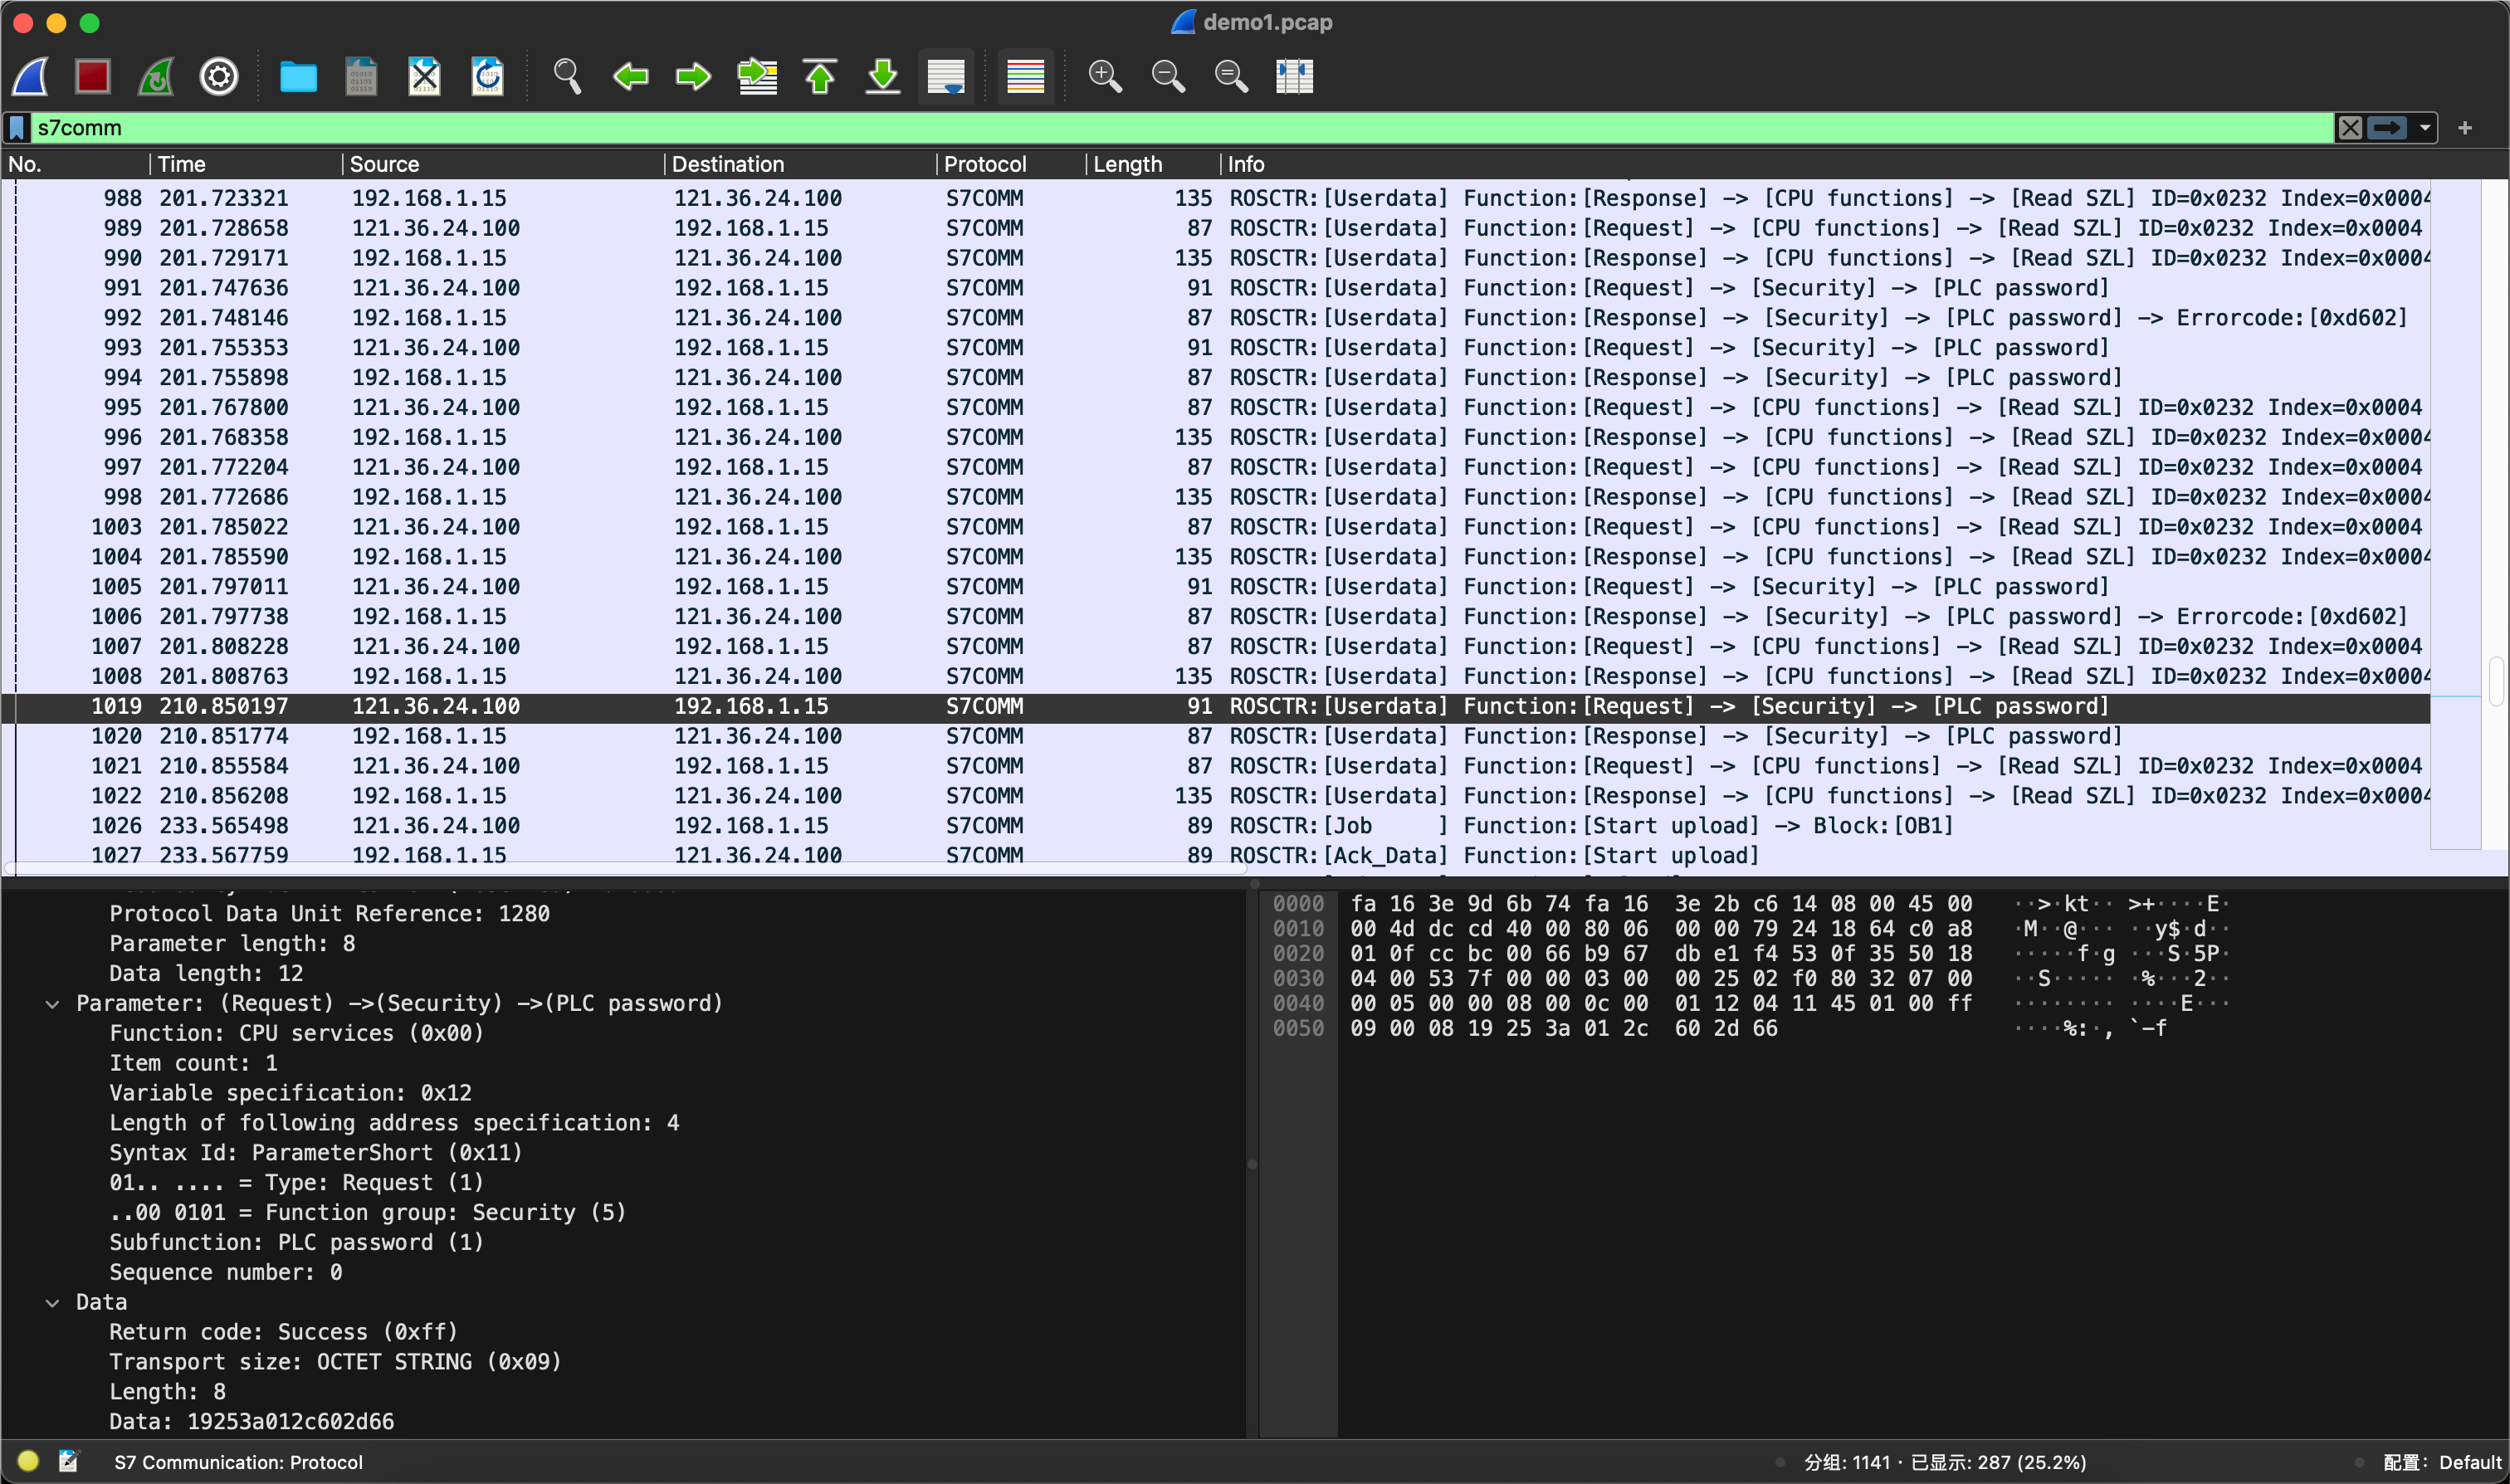Image resolution: width=2510 pixels, height=1484 pixels.
Task: Select packet 1026 Start upload job
Action: pos(1216,826)
